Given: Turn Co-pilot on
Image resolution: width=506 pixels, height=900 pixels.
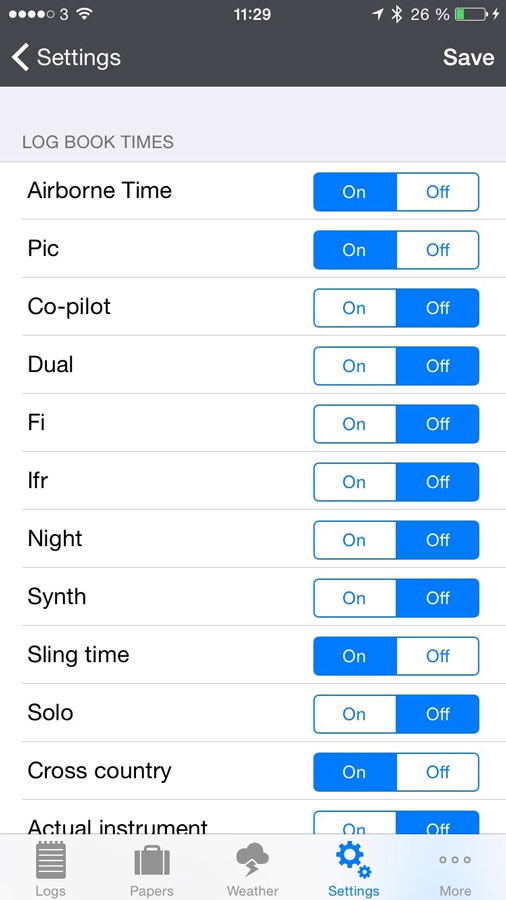Looking at the screenshot, I should coord(355,308).
